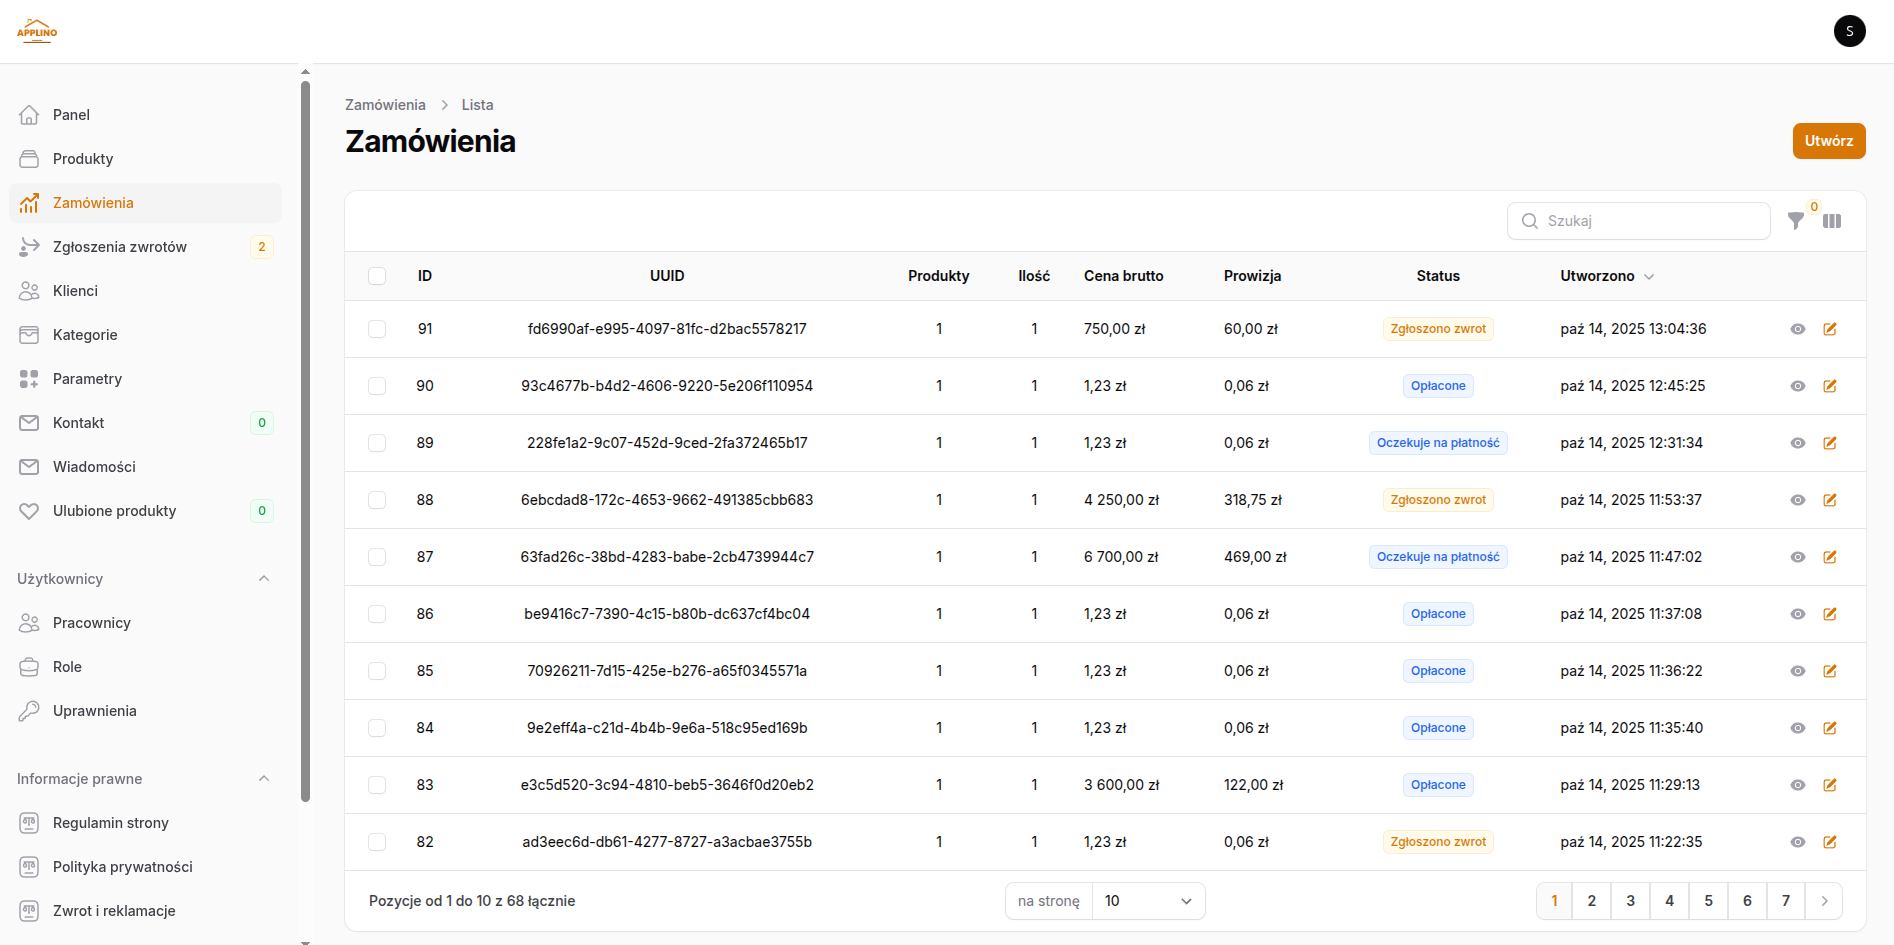The height and width of the screenshot is (945, 1894).
Task: Check the checkbox for order 87
Action: coord(377,557)
